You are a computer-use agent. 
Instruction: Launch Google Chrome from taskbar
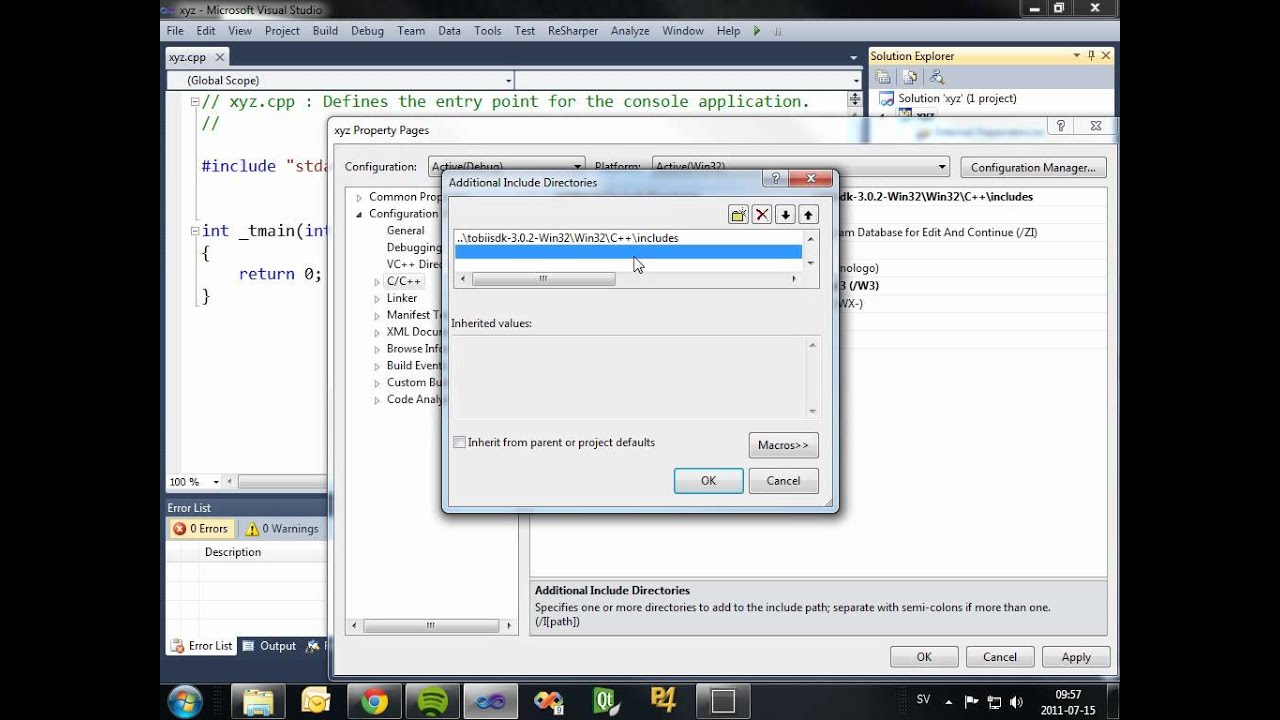point(374,701)
